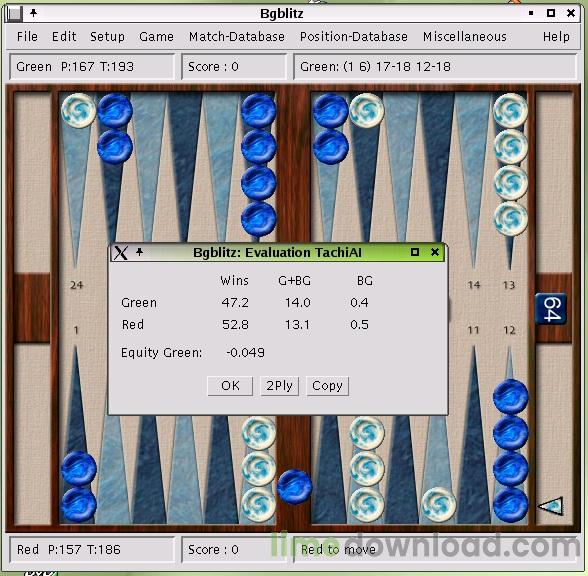Click the main window menu icon at top-left
This screenshot has width=588, height=576.
[14, 13]
